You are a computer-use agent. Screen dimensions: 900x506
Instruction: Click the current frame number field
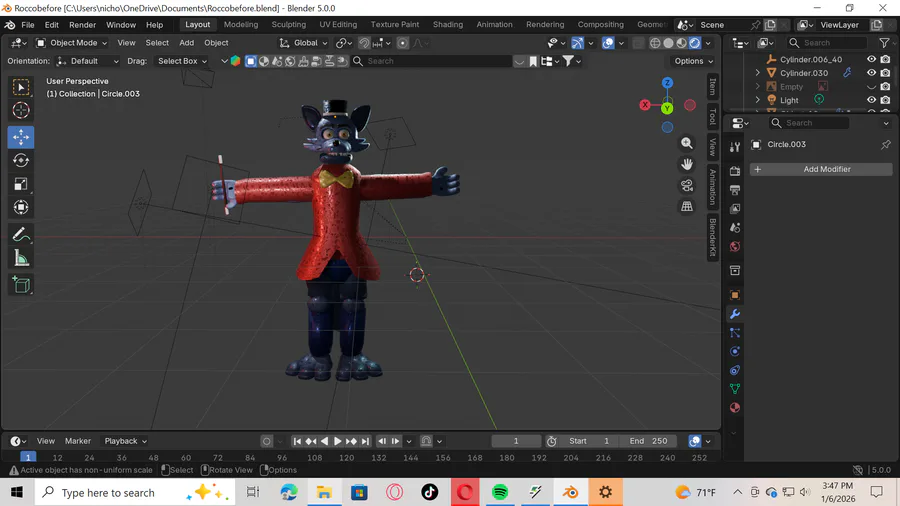point(515,441)
